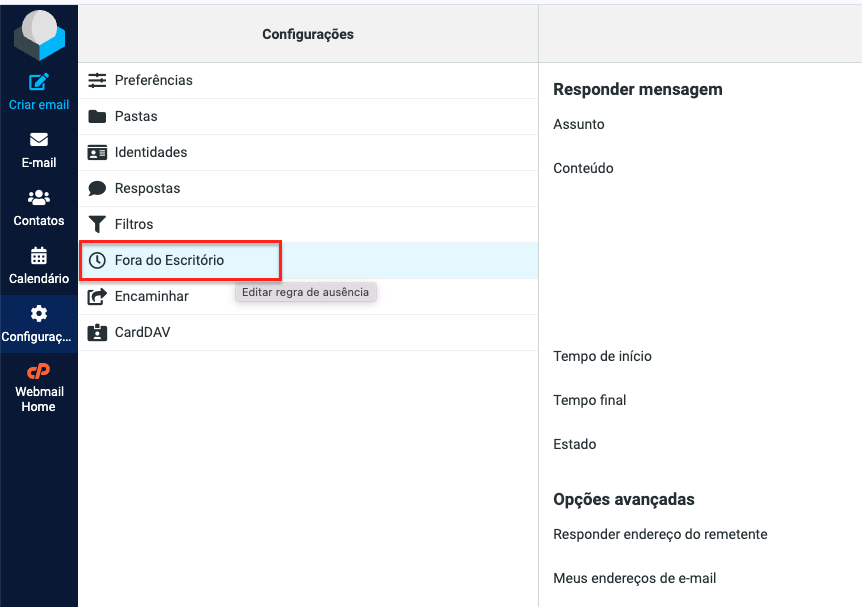Viewport: 862px width, 607px height.
Task: Open Criar email compose icon
Action: pyautogui.click(x=39, y=83)
